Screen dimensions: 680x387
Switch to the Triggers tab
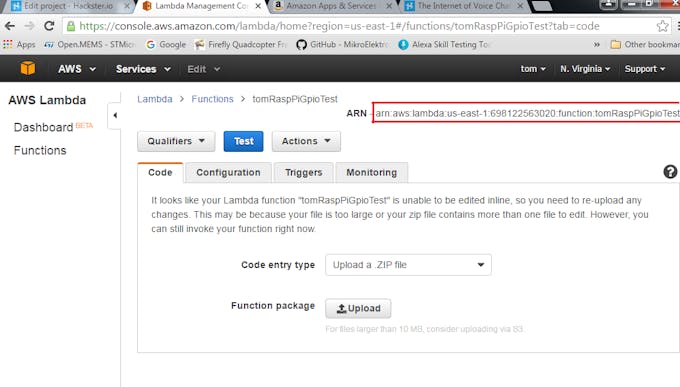(304, 172)
